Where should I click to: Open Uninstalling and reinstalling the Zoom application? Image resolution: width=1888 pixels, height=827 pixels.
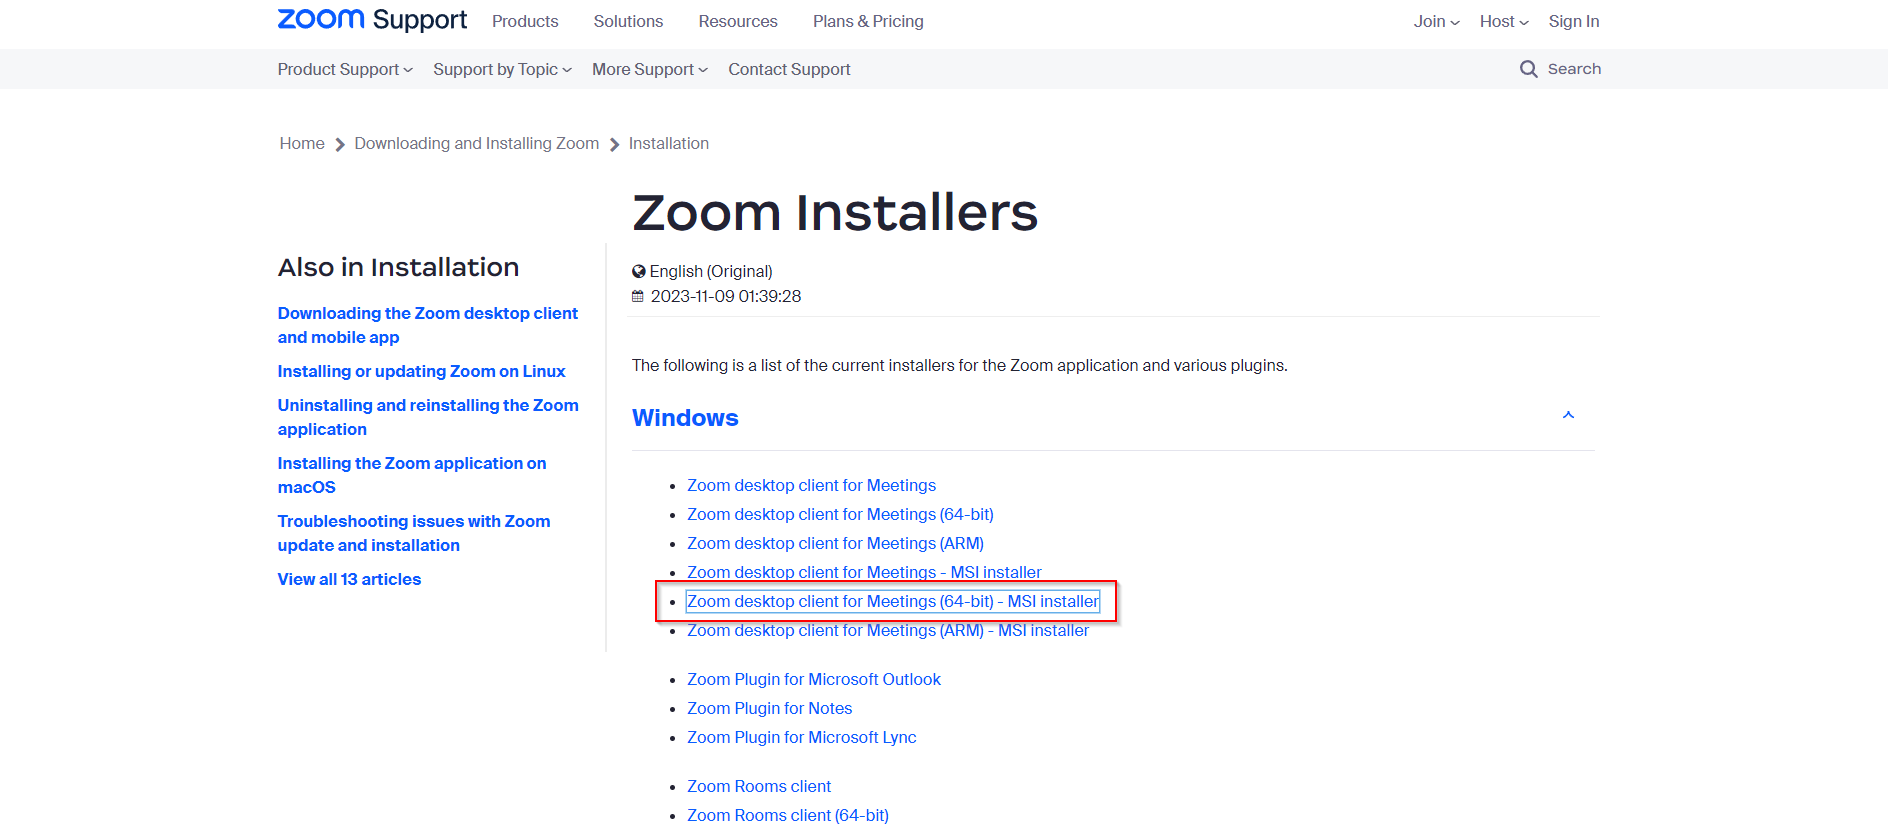[x=428, y=417]
